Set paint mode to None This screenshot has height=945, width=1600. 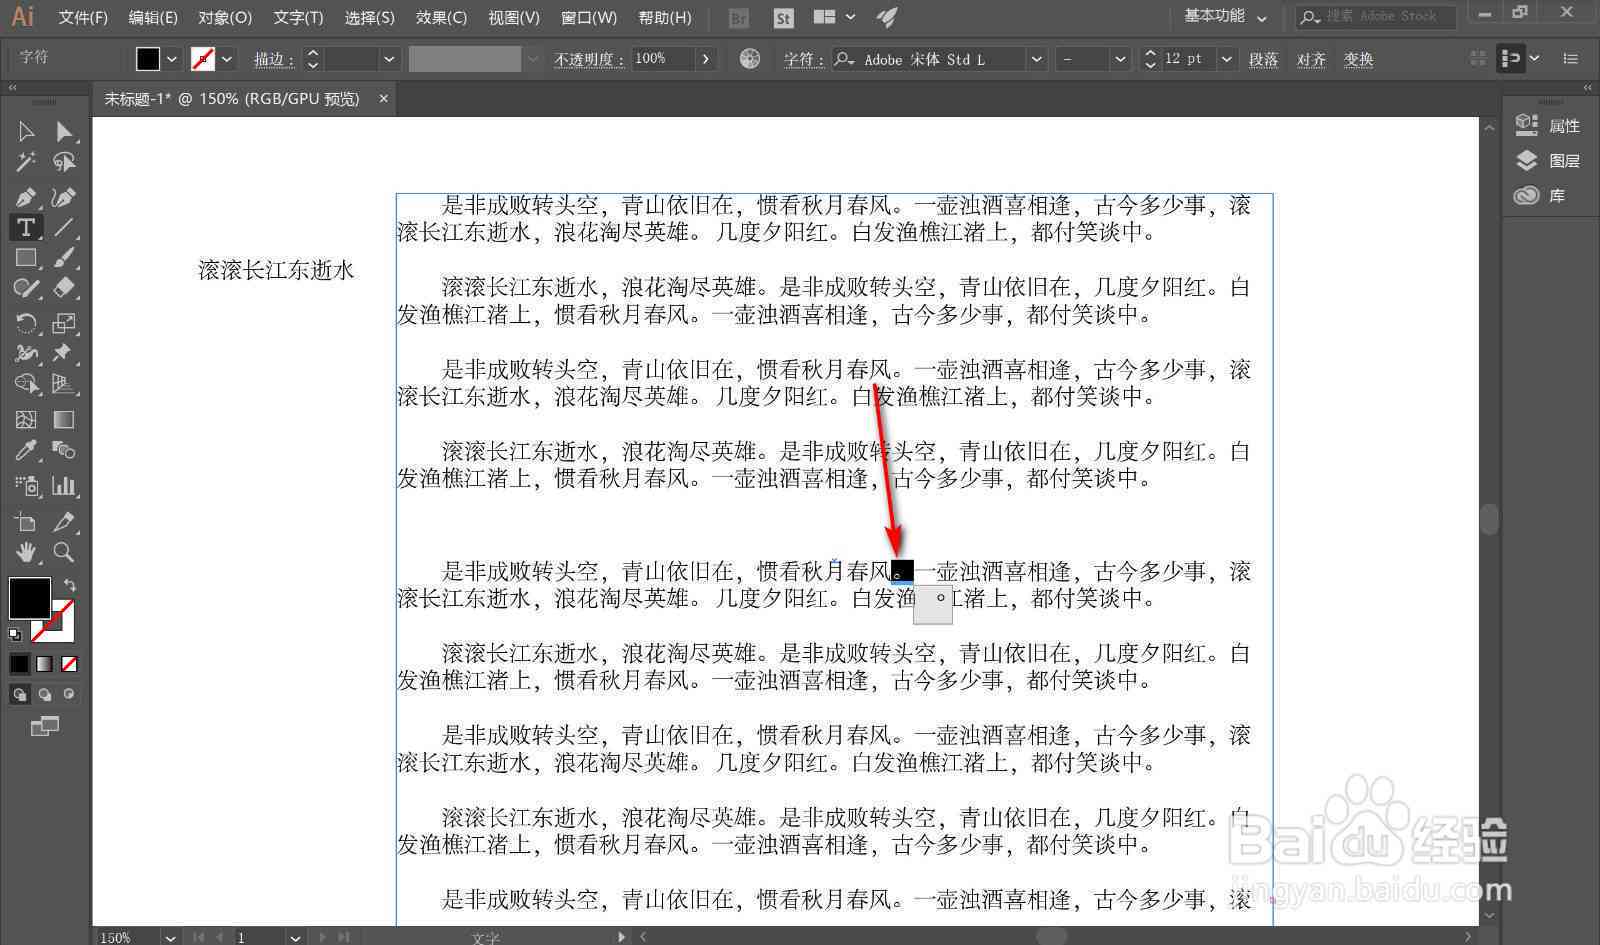click(x=69, y=663)
